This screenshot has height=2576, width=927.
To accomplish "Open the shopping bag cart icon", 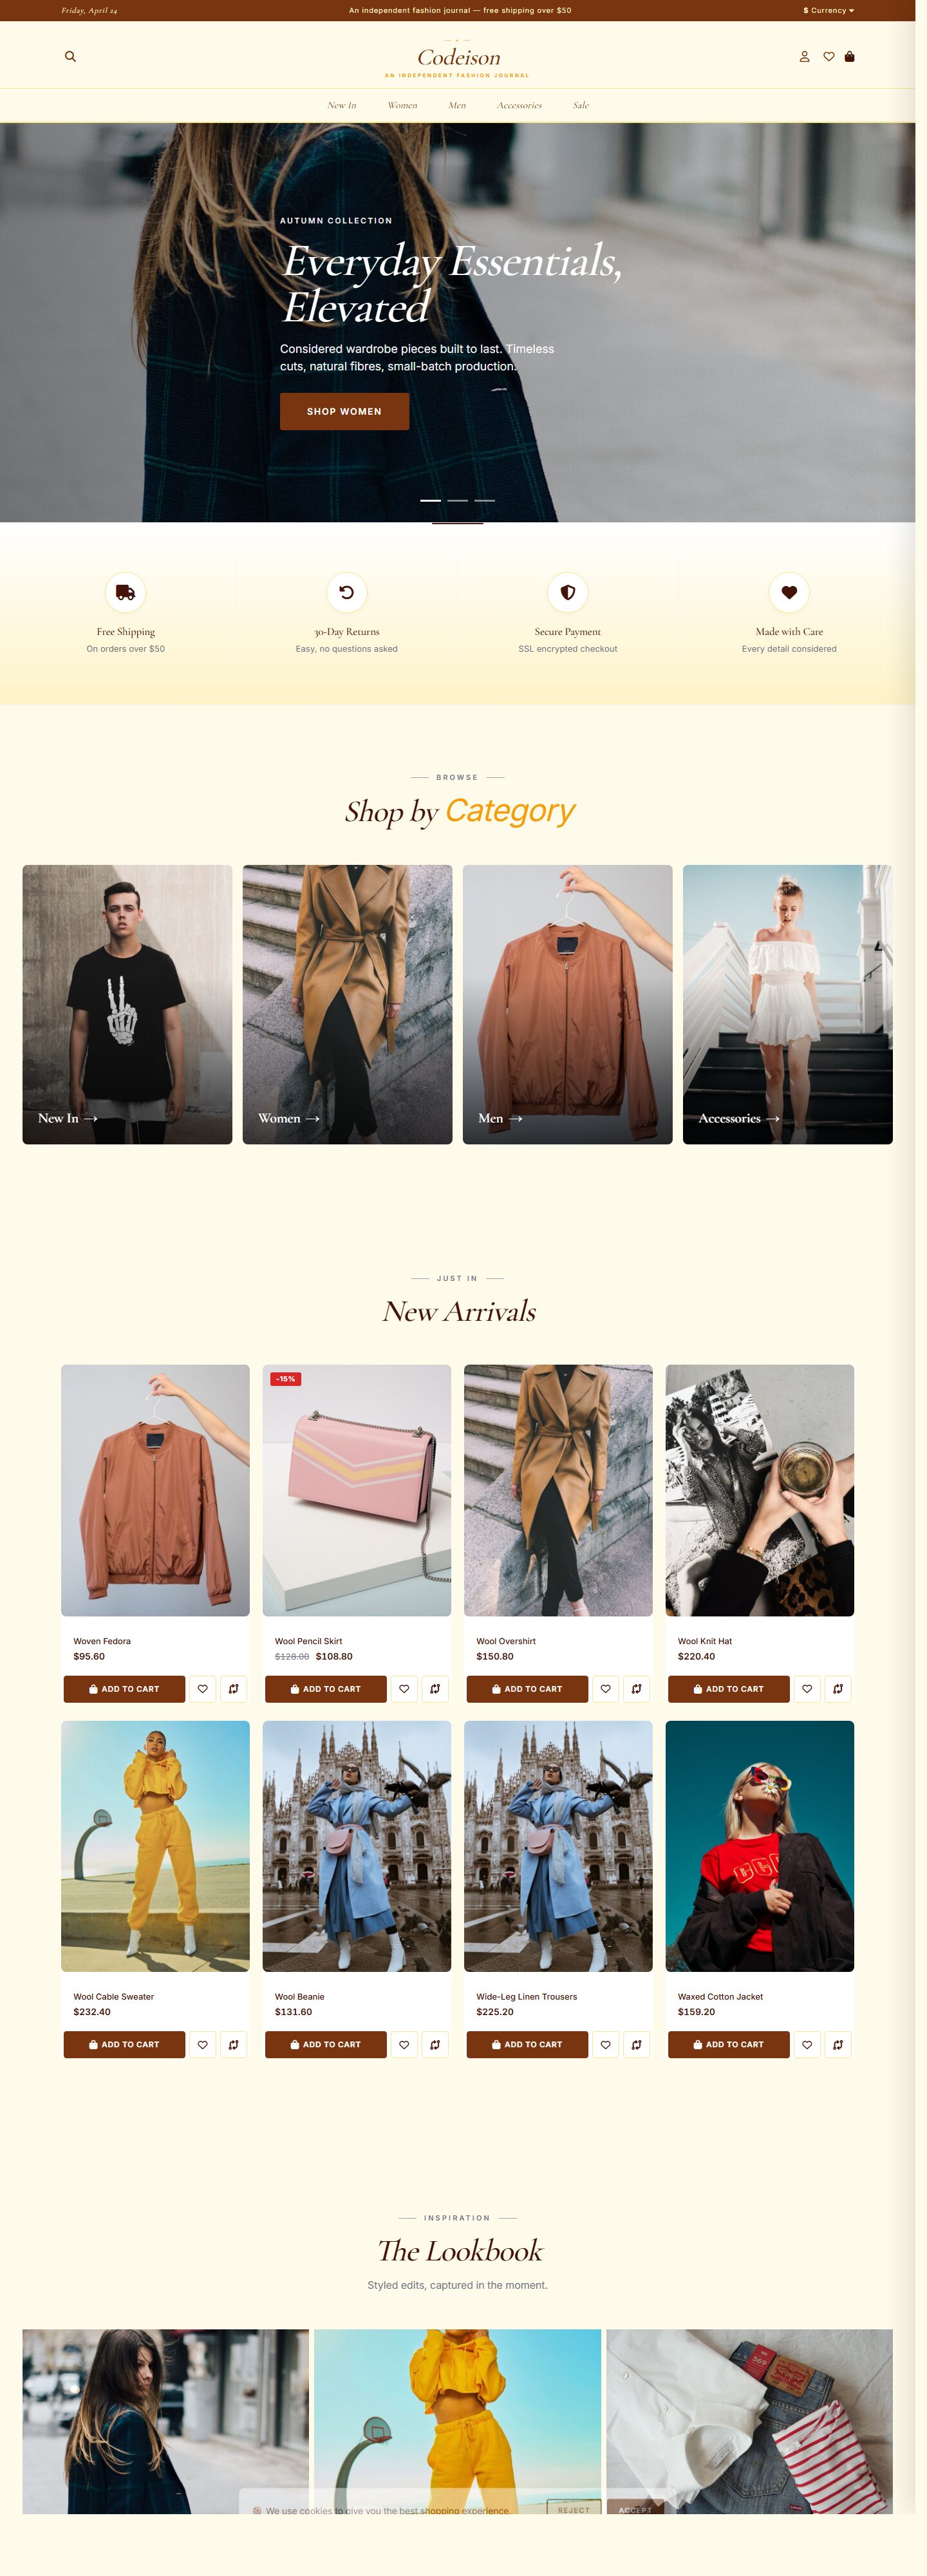I will tap(850, 57).
